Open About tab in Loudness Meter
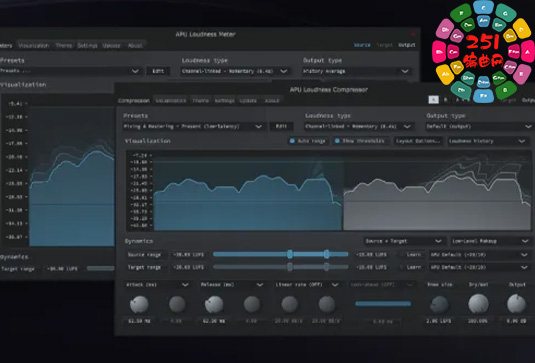The height and width of the screenshot is (363, 535). pos(135,45)
